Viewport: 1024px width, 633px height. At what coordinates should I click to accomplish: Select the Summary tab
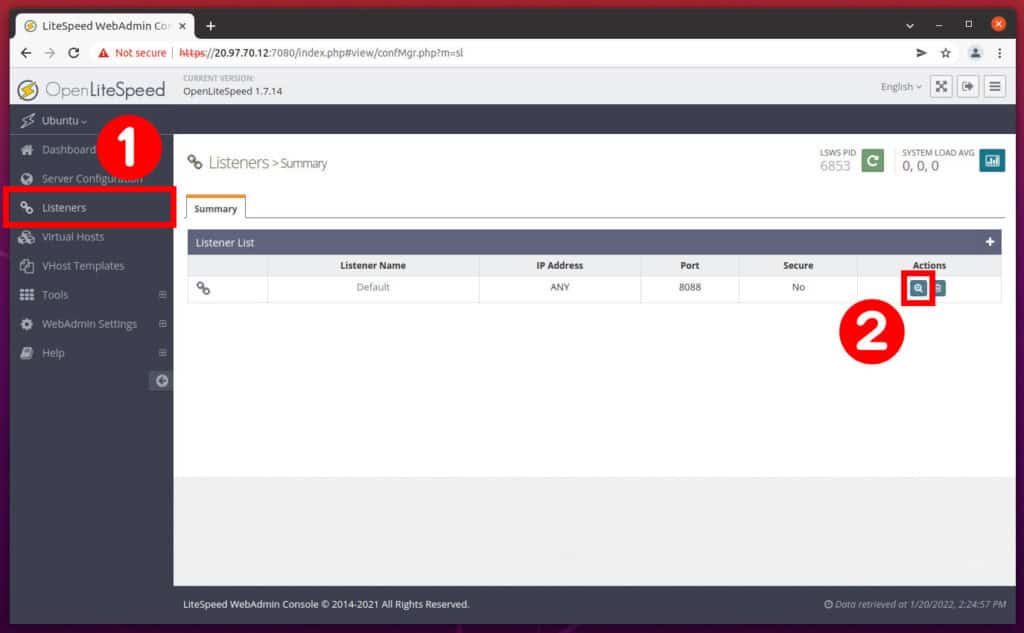(x=216, y=208)
